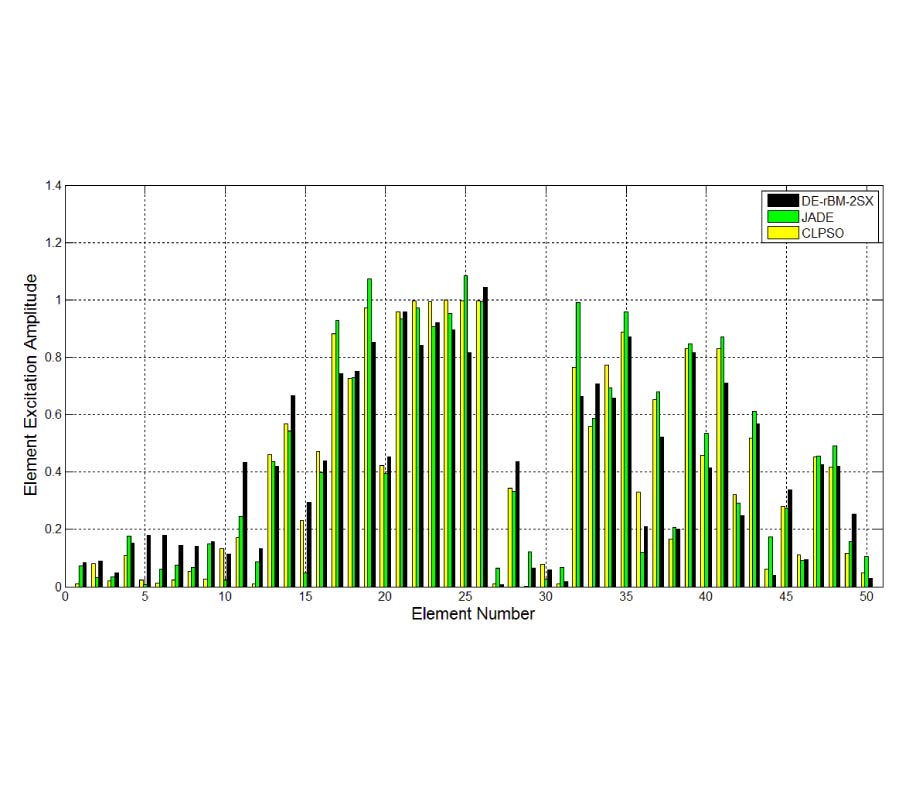Click the 0.6 tick label on y-axis

52,415
